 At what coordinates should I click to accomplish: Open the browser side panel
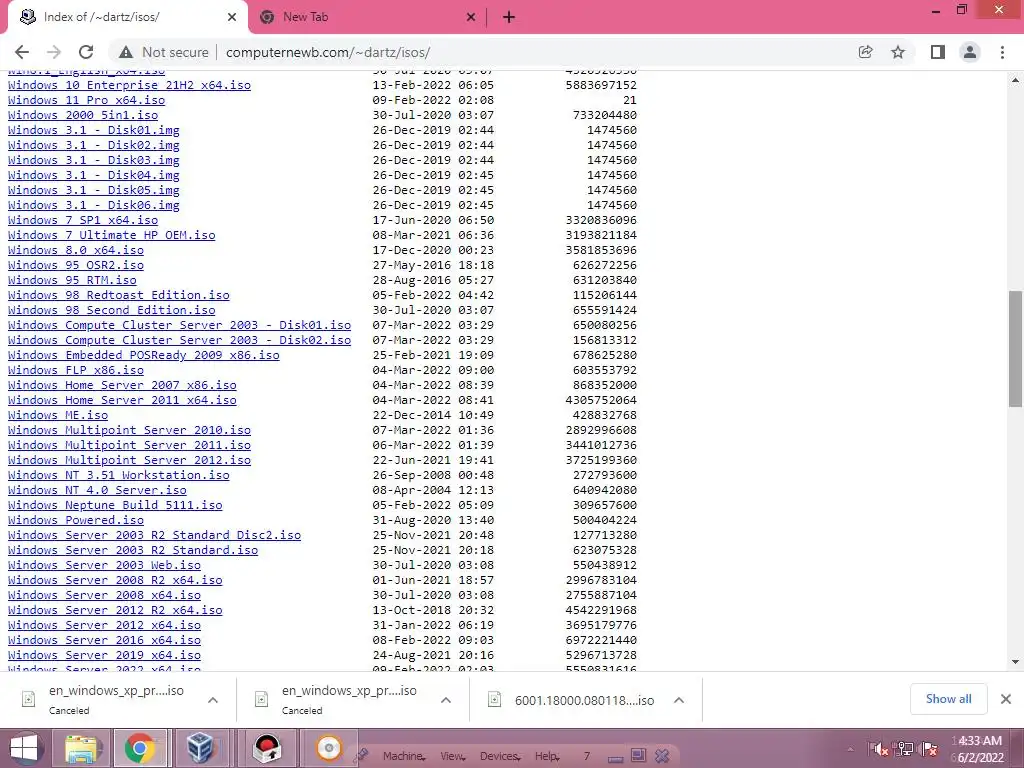point(937,52)
